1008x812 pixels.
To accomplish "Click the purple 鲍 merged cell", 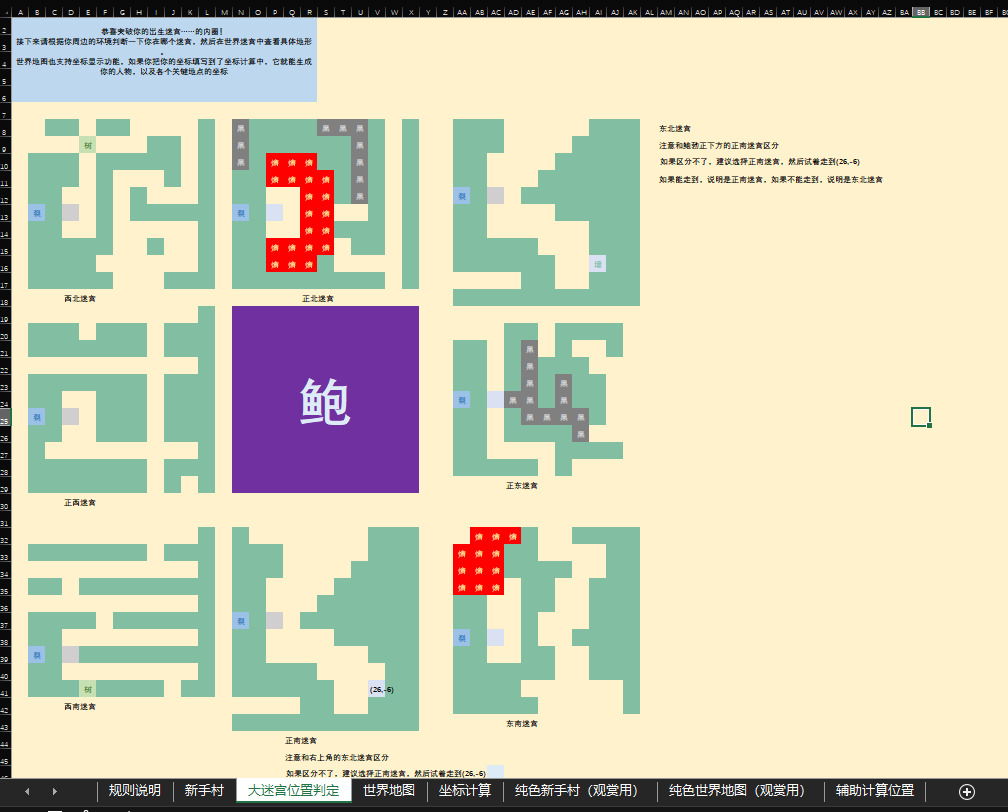I will pos(325,400).
